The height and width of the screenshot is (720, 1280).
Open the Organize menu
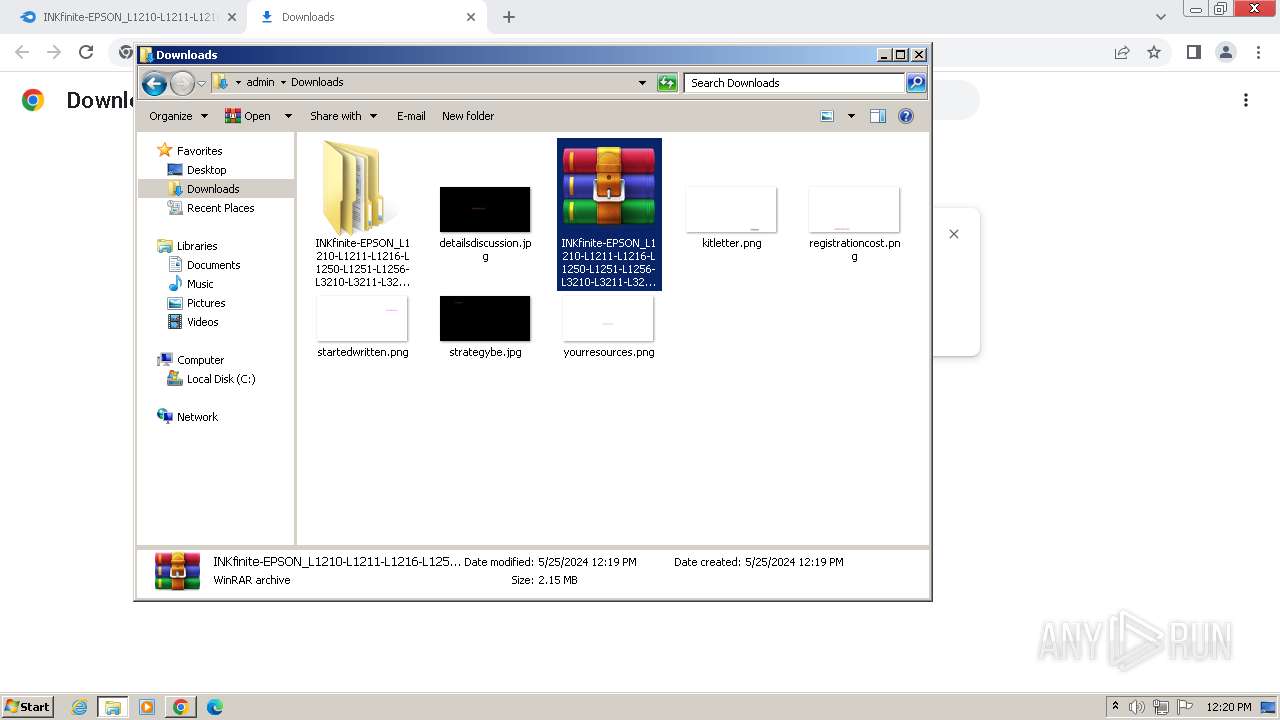point(178,116)
